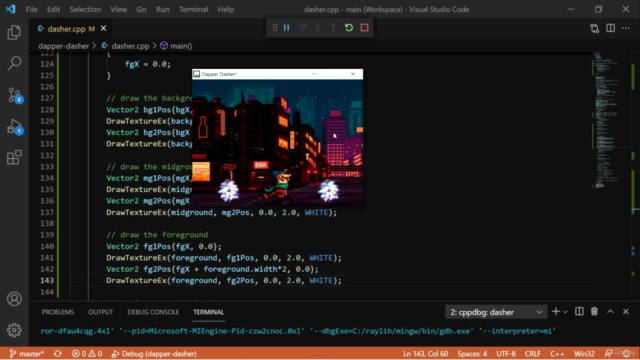The height and width of the screenshot is (360, 640).
Task: Open editor More Actions ellipsis
Action: [x=626, y=28]
